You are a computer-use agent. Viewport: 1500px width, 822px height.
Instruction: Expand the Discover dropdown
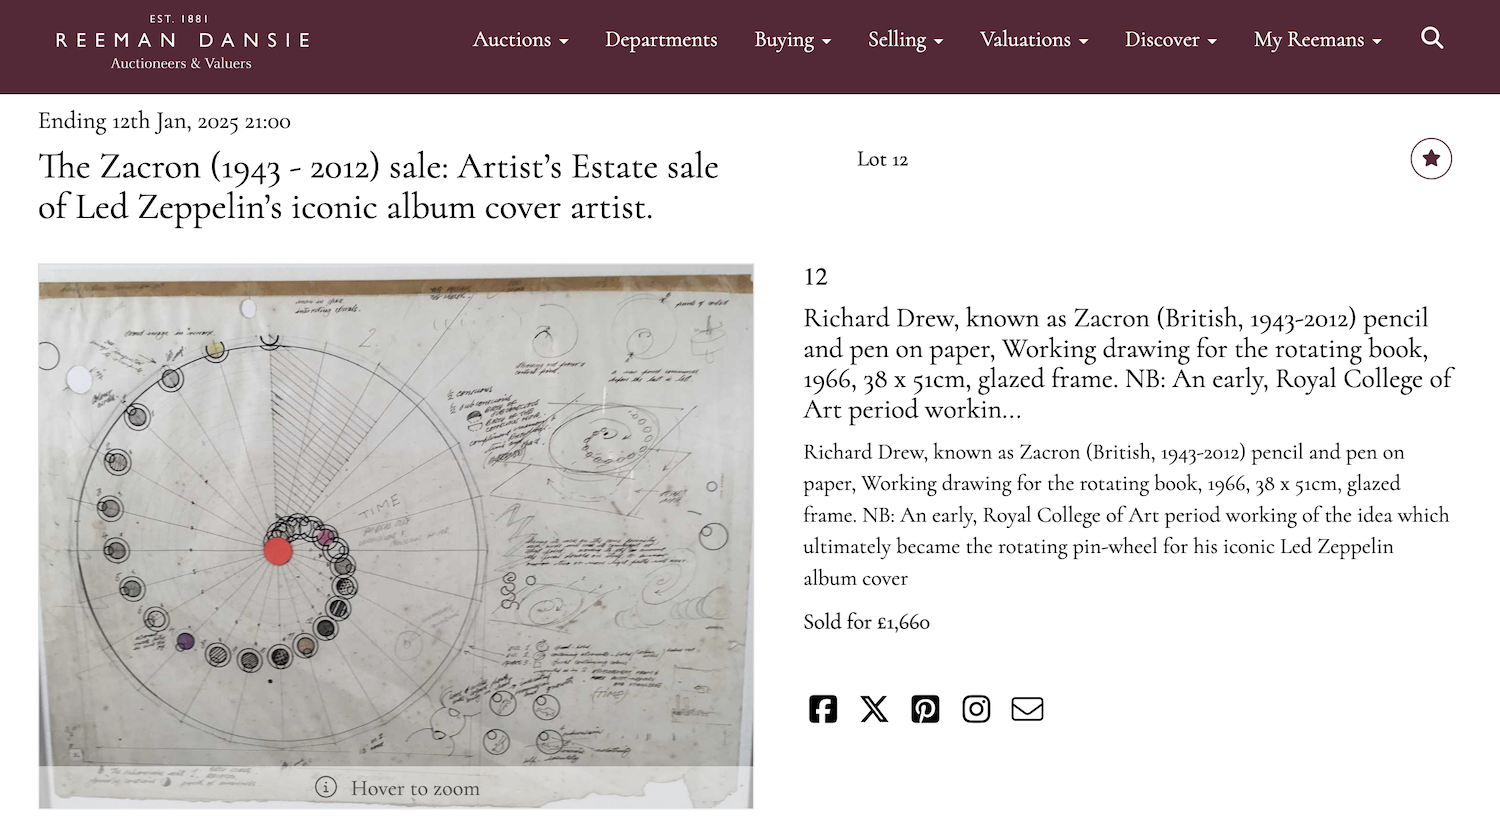pos(1170,39)
